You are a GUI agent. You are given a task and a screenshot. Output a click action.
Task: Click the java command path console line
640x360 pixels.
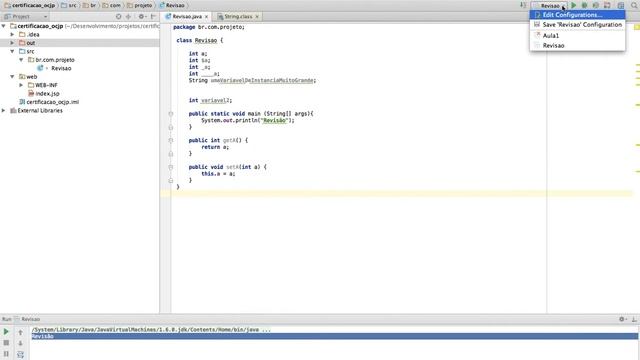coord(151,329)
